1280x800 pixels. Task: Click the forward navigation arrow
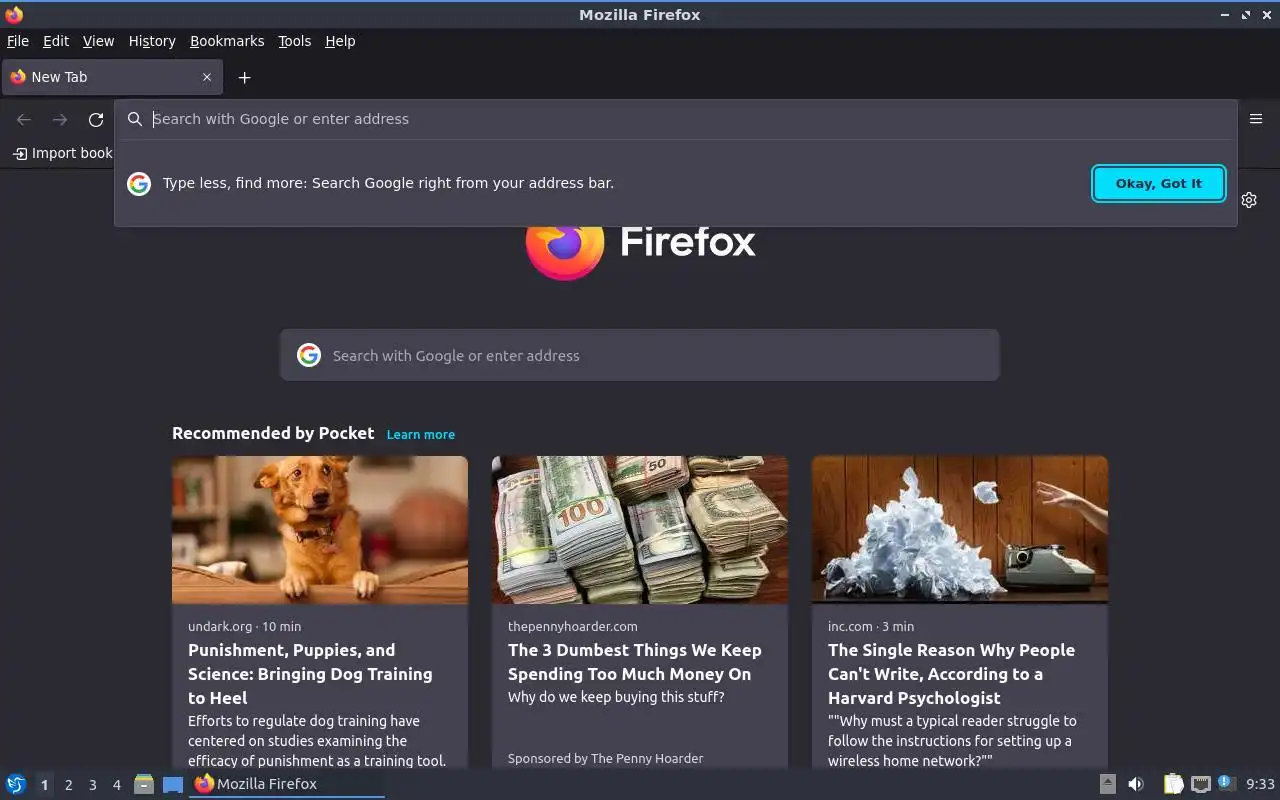60,119
